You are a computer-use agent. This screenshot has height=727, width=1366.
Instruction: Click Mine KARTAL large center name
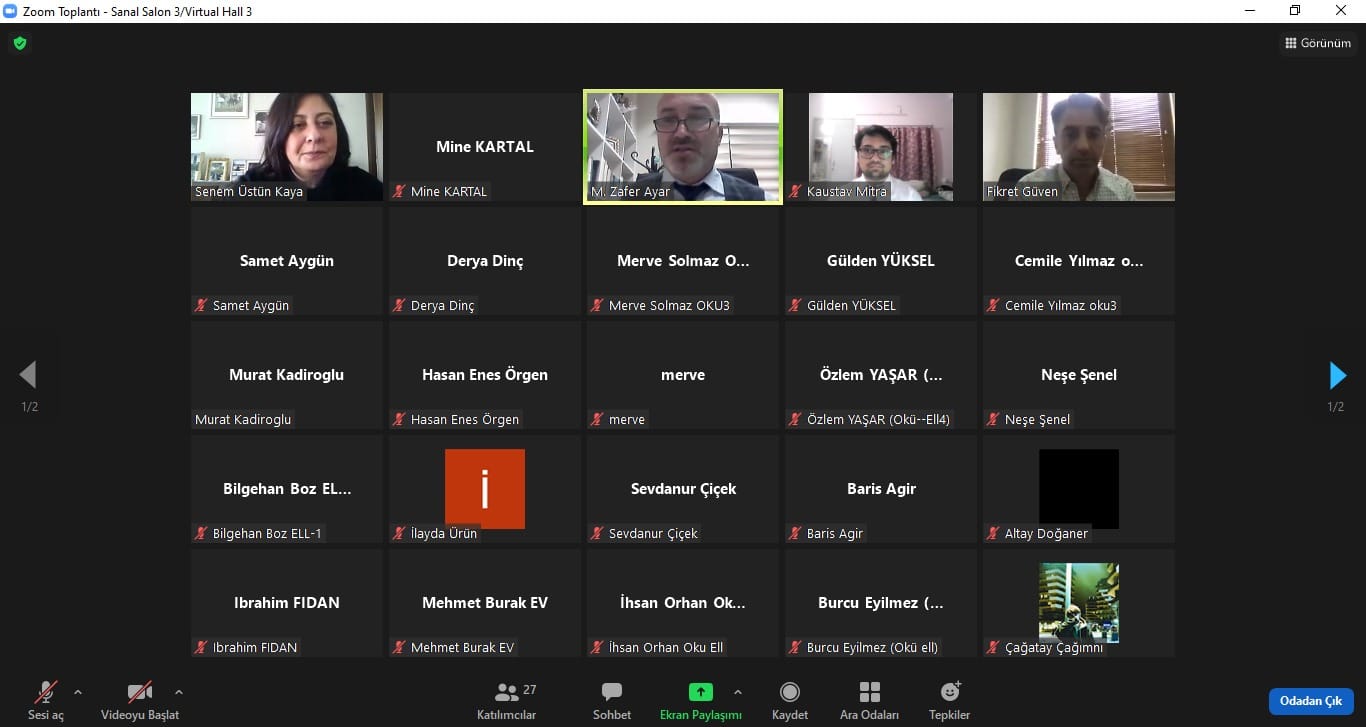pyautogui.click(x=485, y=147)
